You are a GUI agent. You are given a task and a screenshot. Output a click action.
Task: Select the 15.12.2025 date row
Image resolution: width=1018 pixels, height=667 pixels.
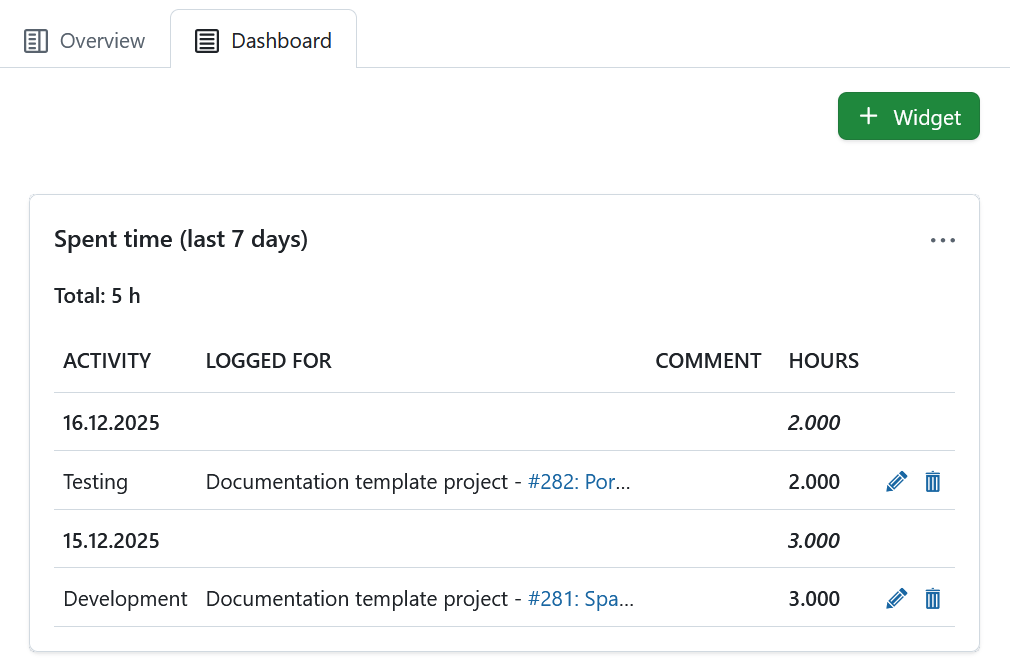[111, 540]
